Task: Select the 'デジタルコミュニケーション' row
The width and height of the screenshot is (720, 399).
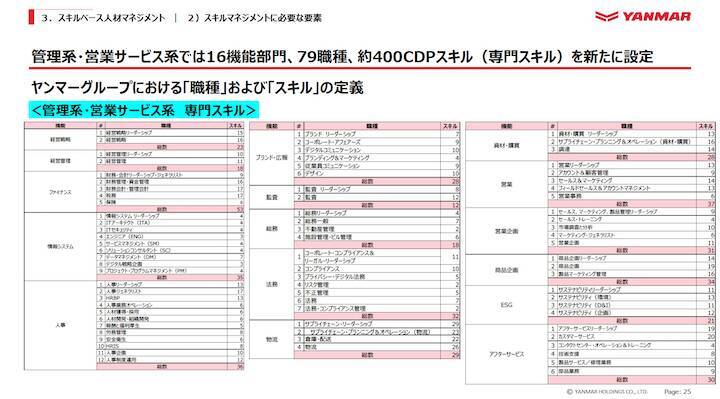Action: 377,150
